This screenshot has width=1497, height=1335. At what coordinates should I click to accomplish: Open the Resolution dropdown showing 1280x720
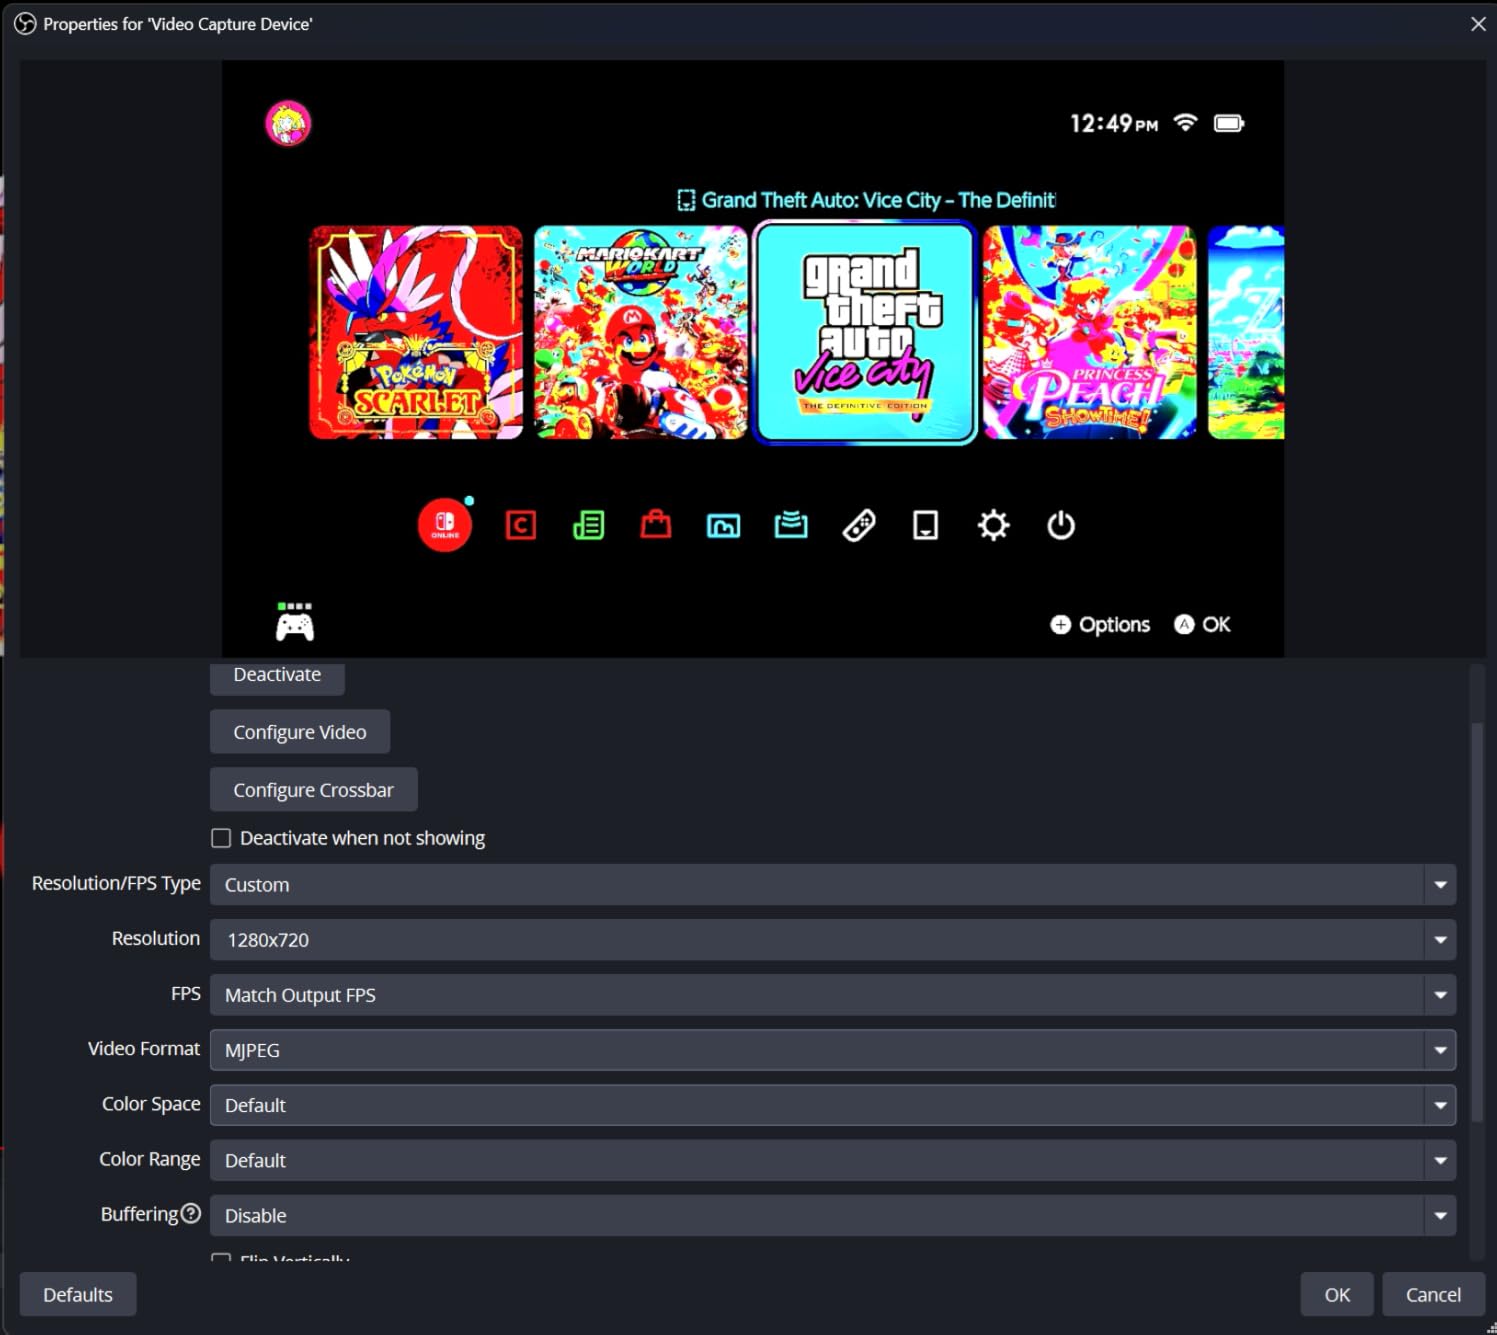833,940
